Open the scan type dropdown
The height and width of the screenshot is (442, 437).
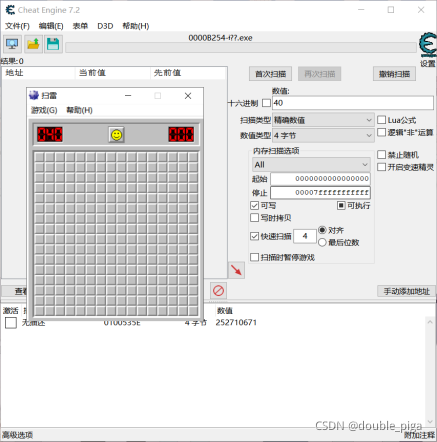[x=323, y=120]
